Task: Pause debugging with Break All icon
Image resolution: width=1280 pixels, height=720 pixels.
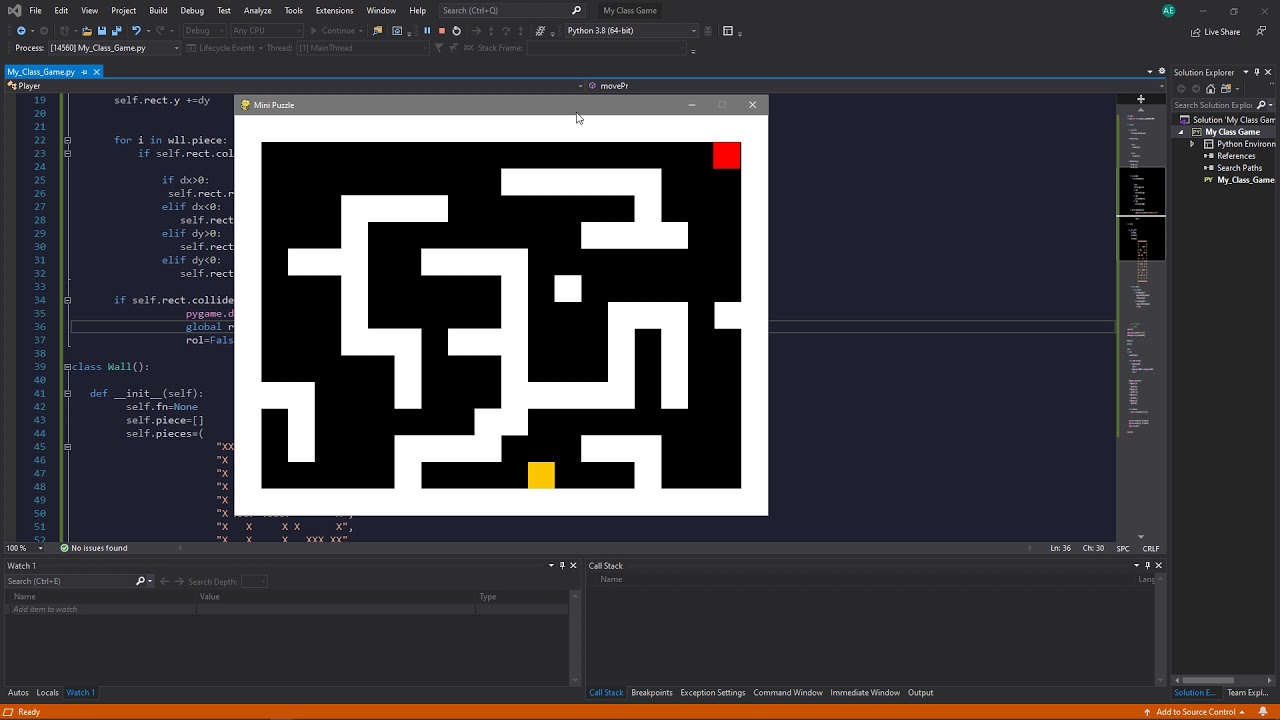Action: pos(427,31)
